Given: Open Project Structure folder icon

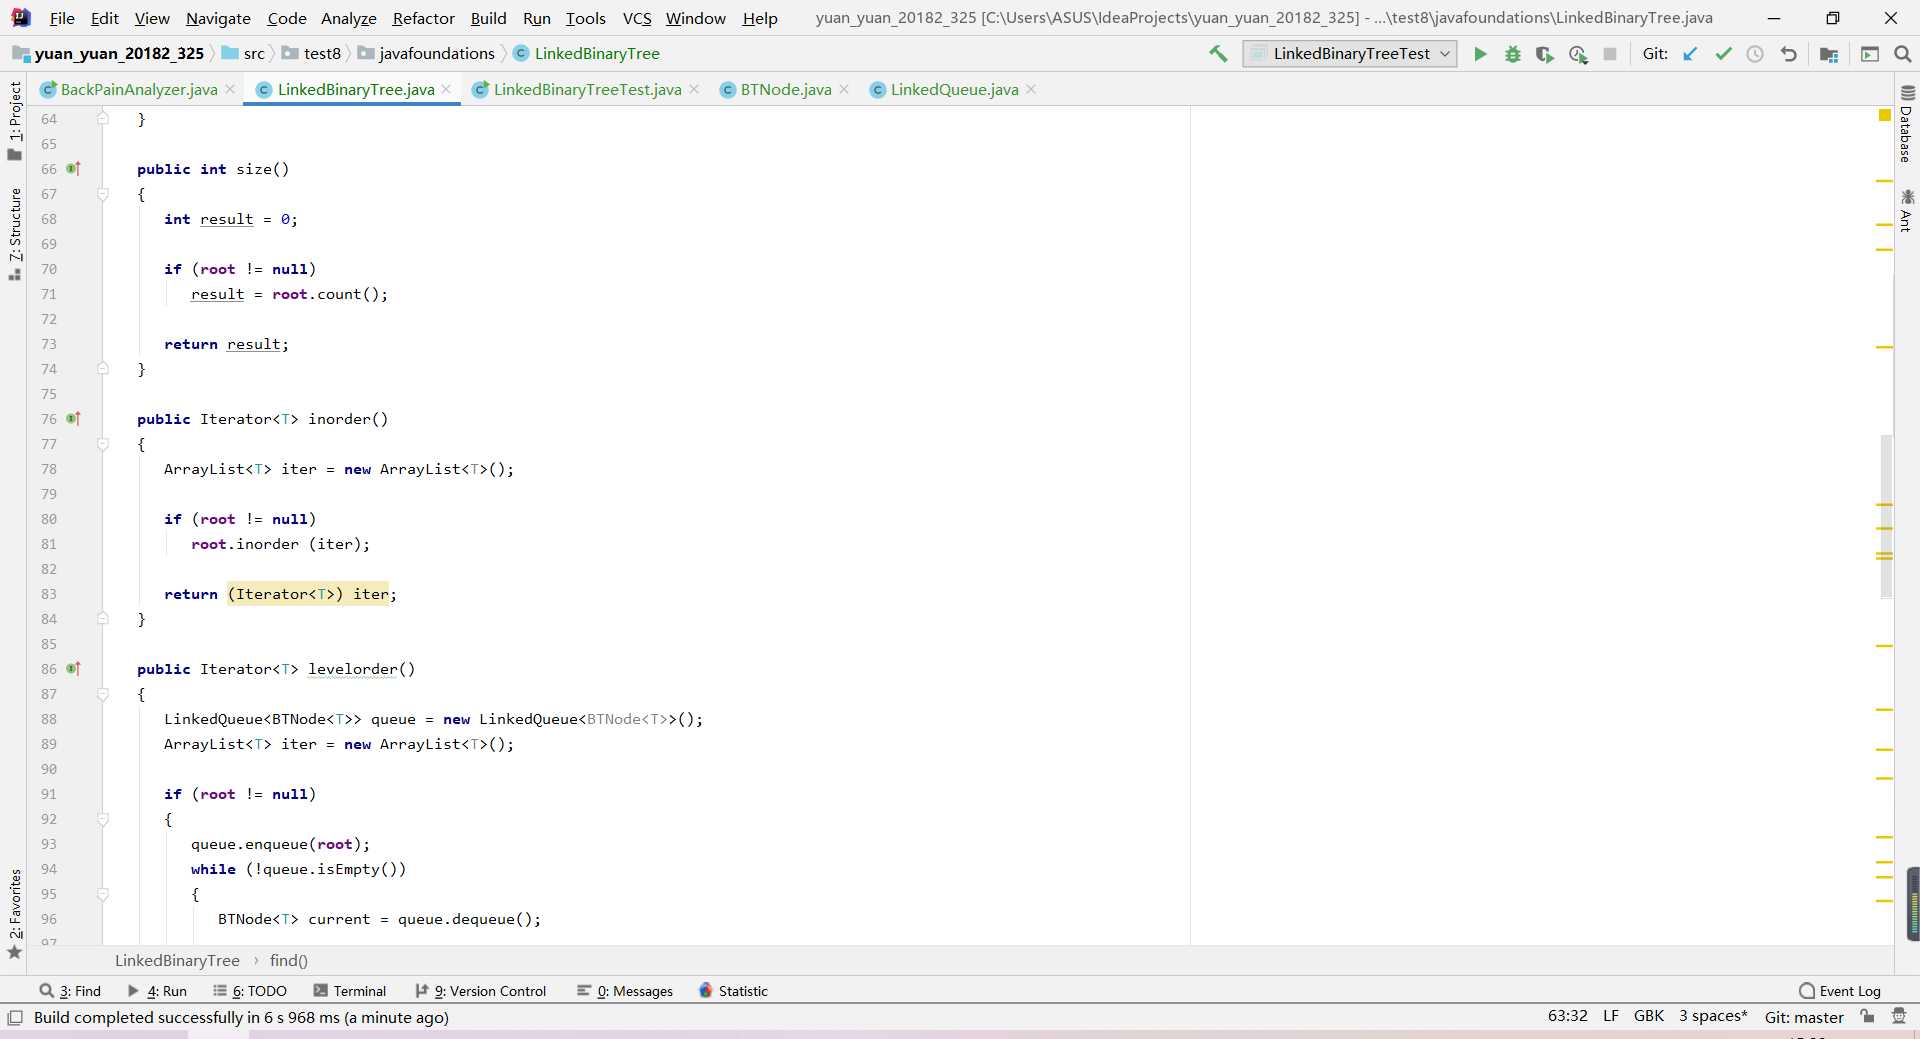Looking at the screenshot, I should tap(1829, 54).
